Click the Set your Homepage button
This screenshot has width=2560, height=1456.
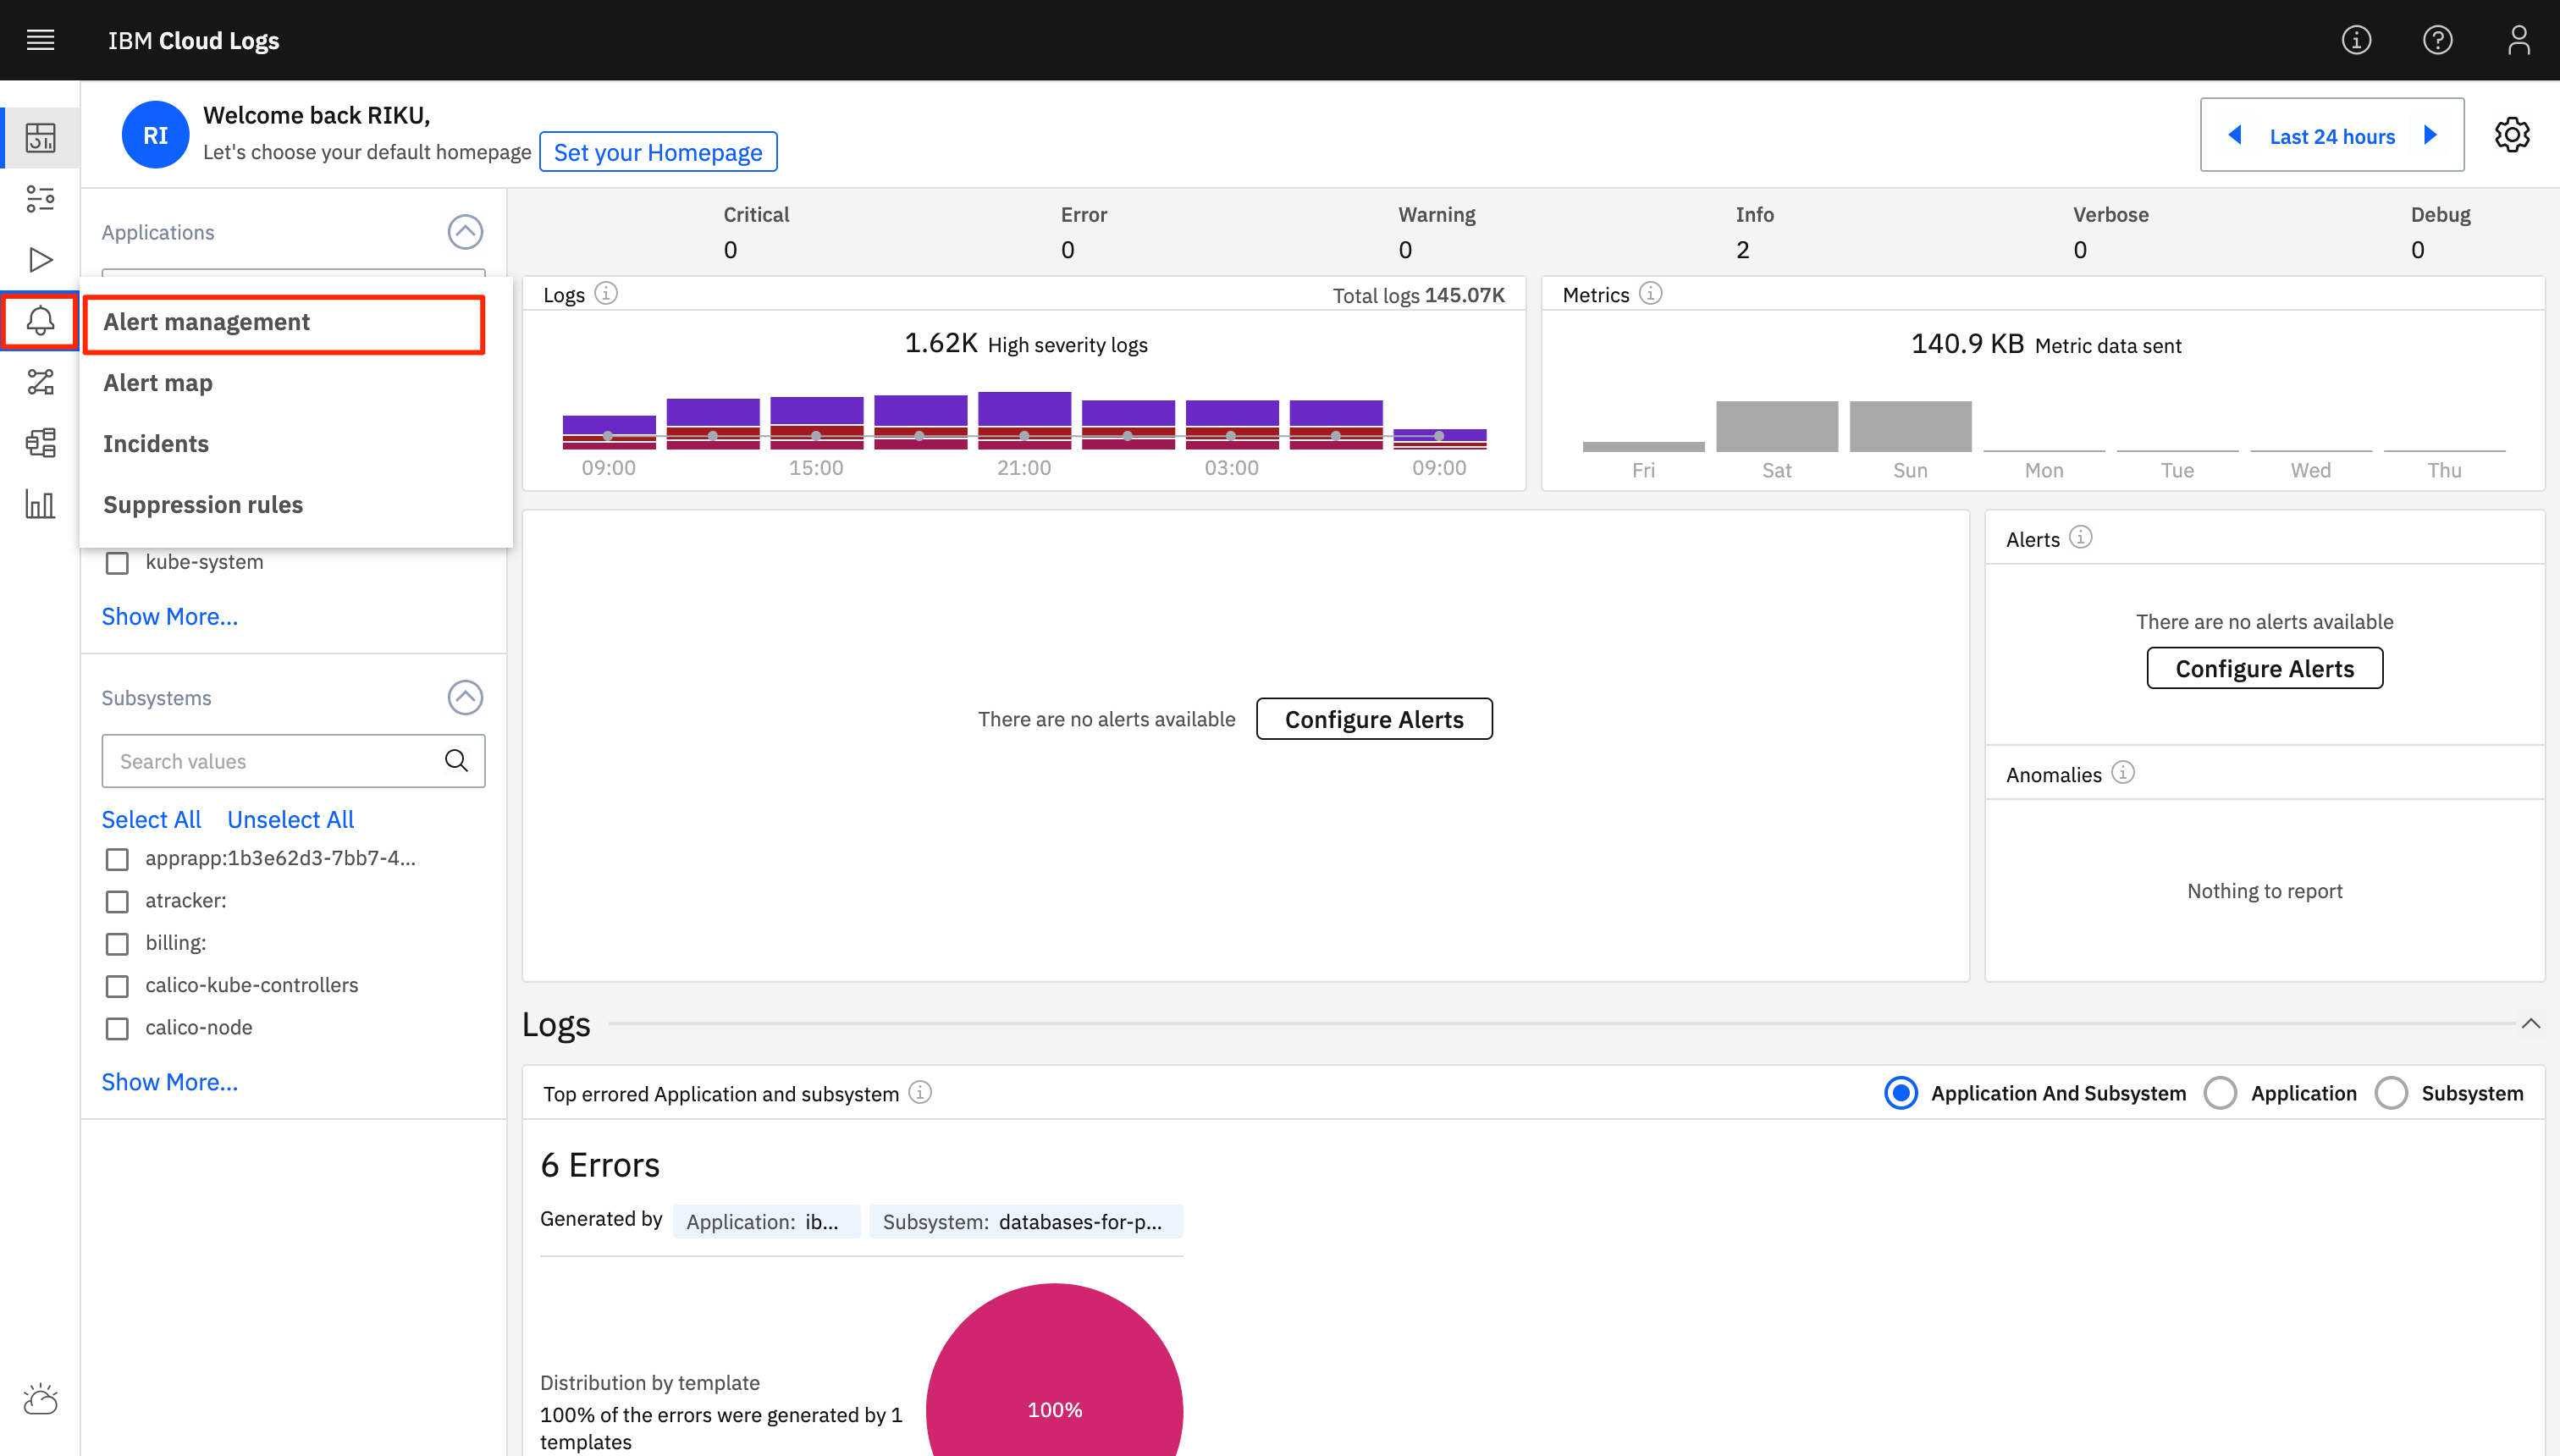tap(657, 152)
